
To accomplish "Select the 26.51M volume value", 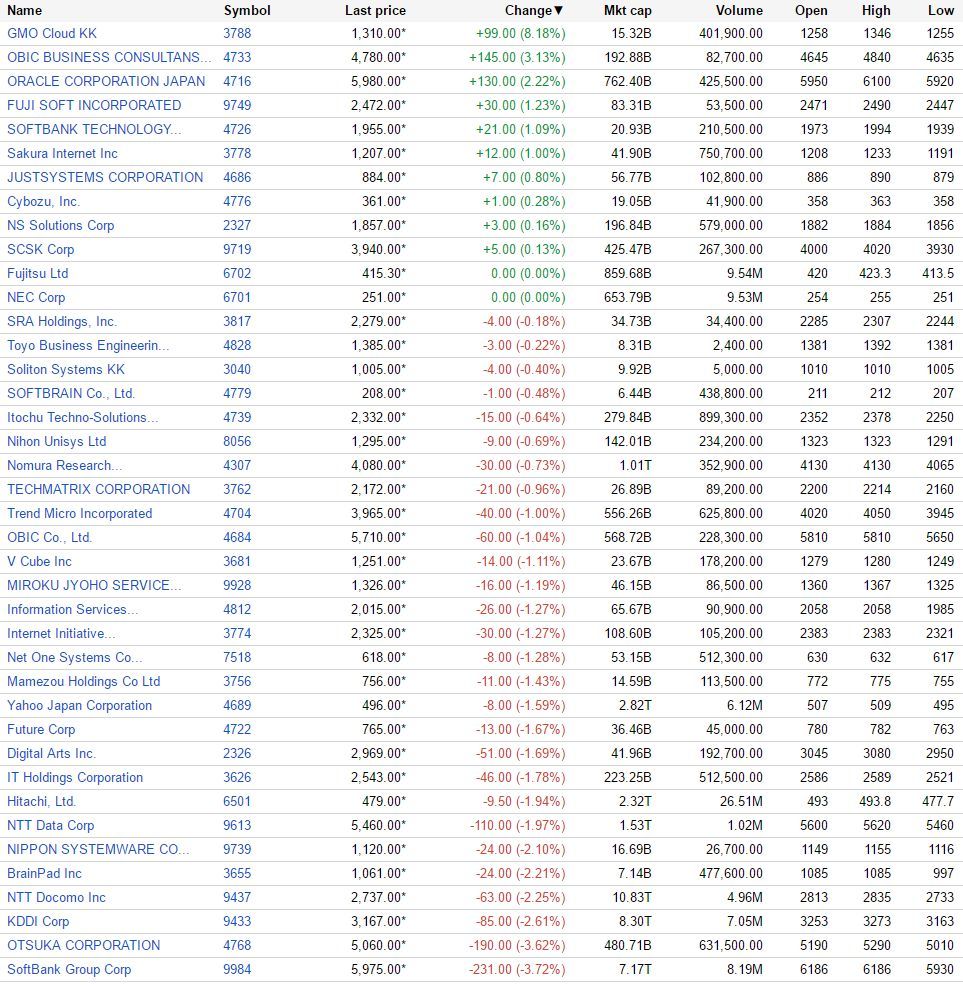I will [741, 802].
